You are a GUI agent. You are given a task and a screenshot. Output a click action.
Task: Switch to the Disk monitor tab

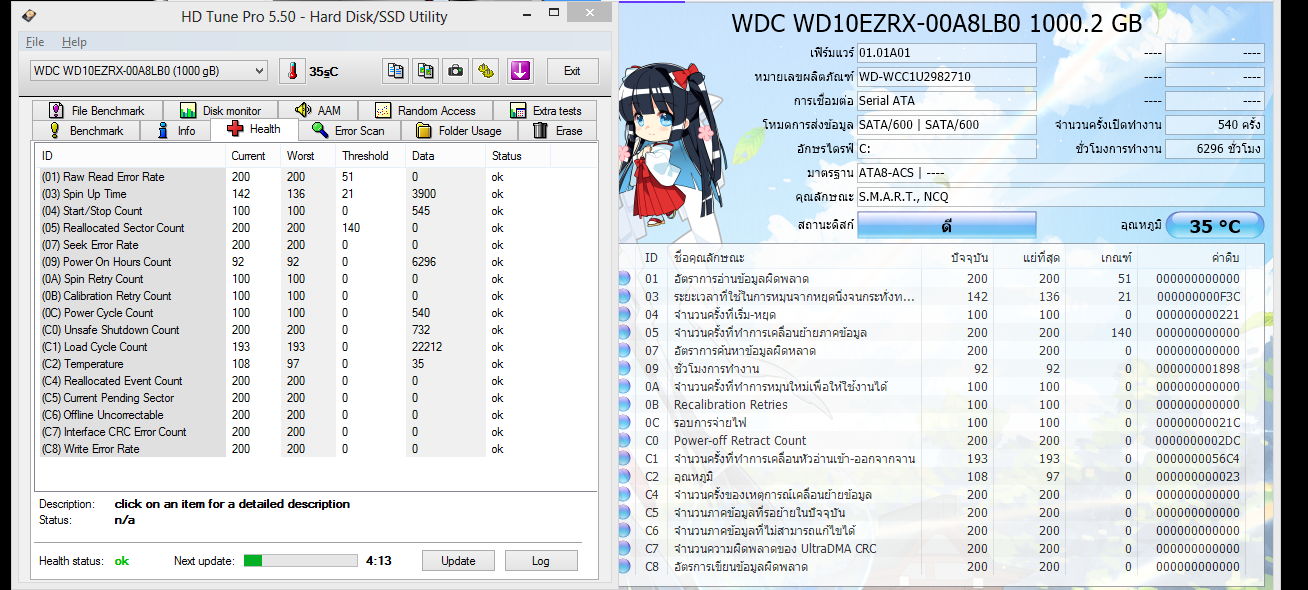220,110
